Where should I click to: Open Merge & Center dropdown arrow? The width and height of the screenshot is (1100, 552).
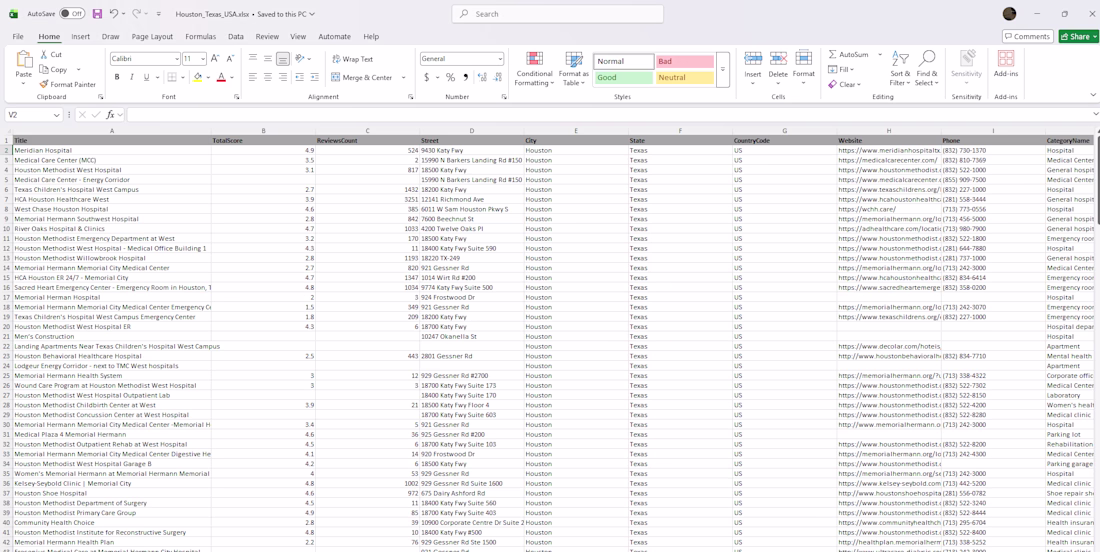click(x=403, y=77)
